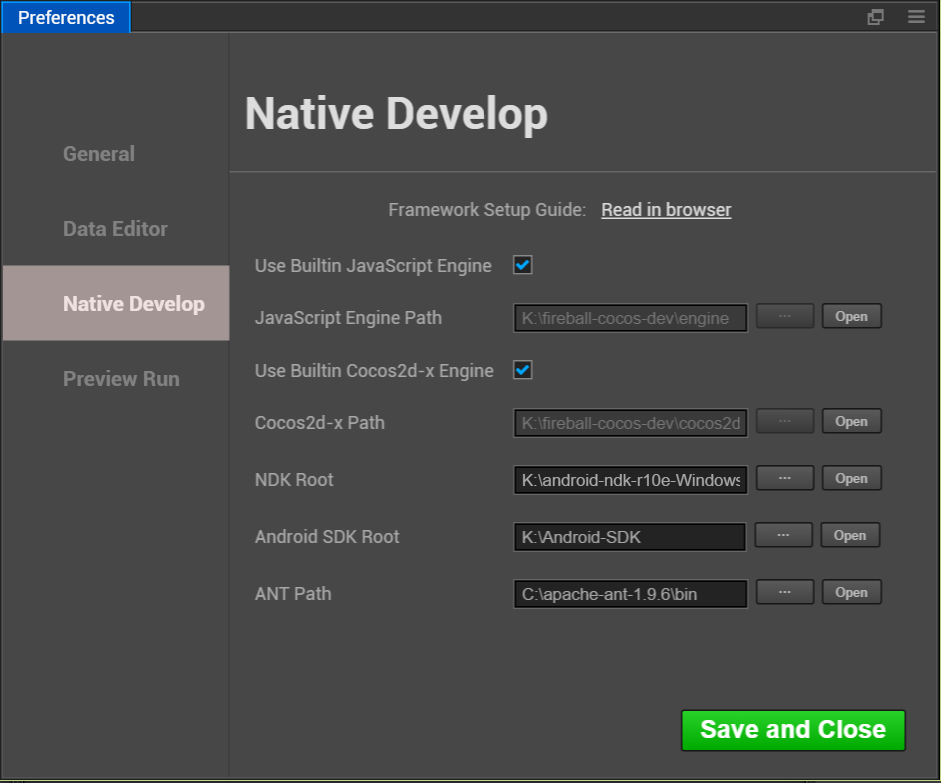Open the browse dialog for NDK Root
This screenshot has height=783, width=941.
coord(784,478)
